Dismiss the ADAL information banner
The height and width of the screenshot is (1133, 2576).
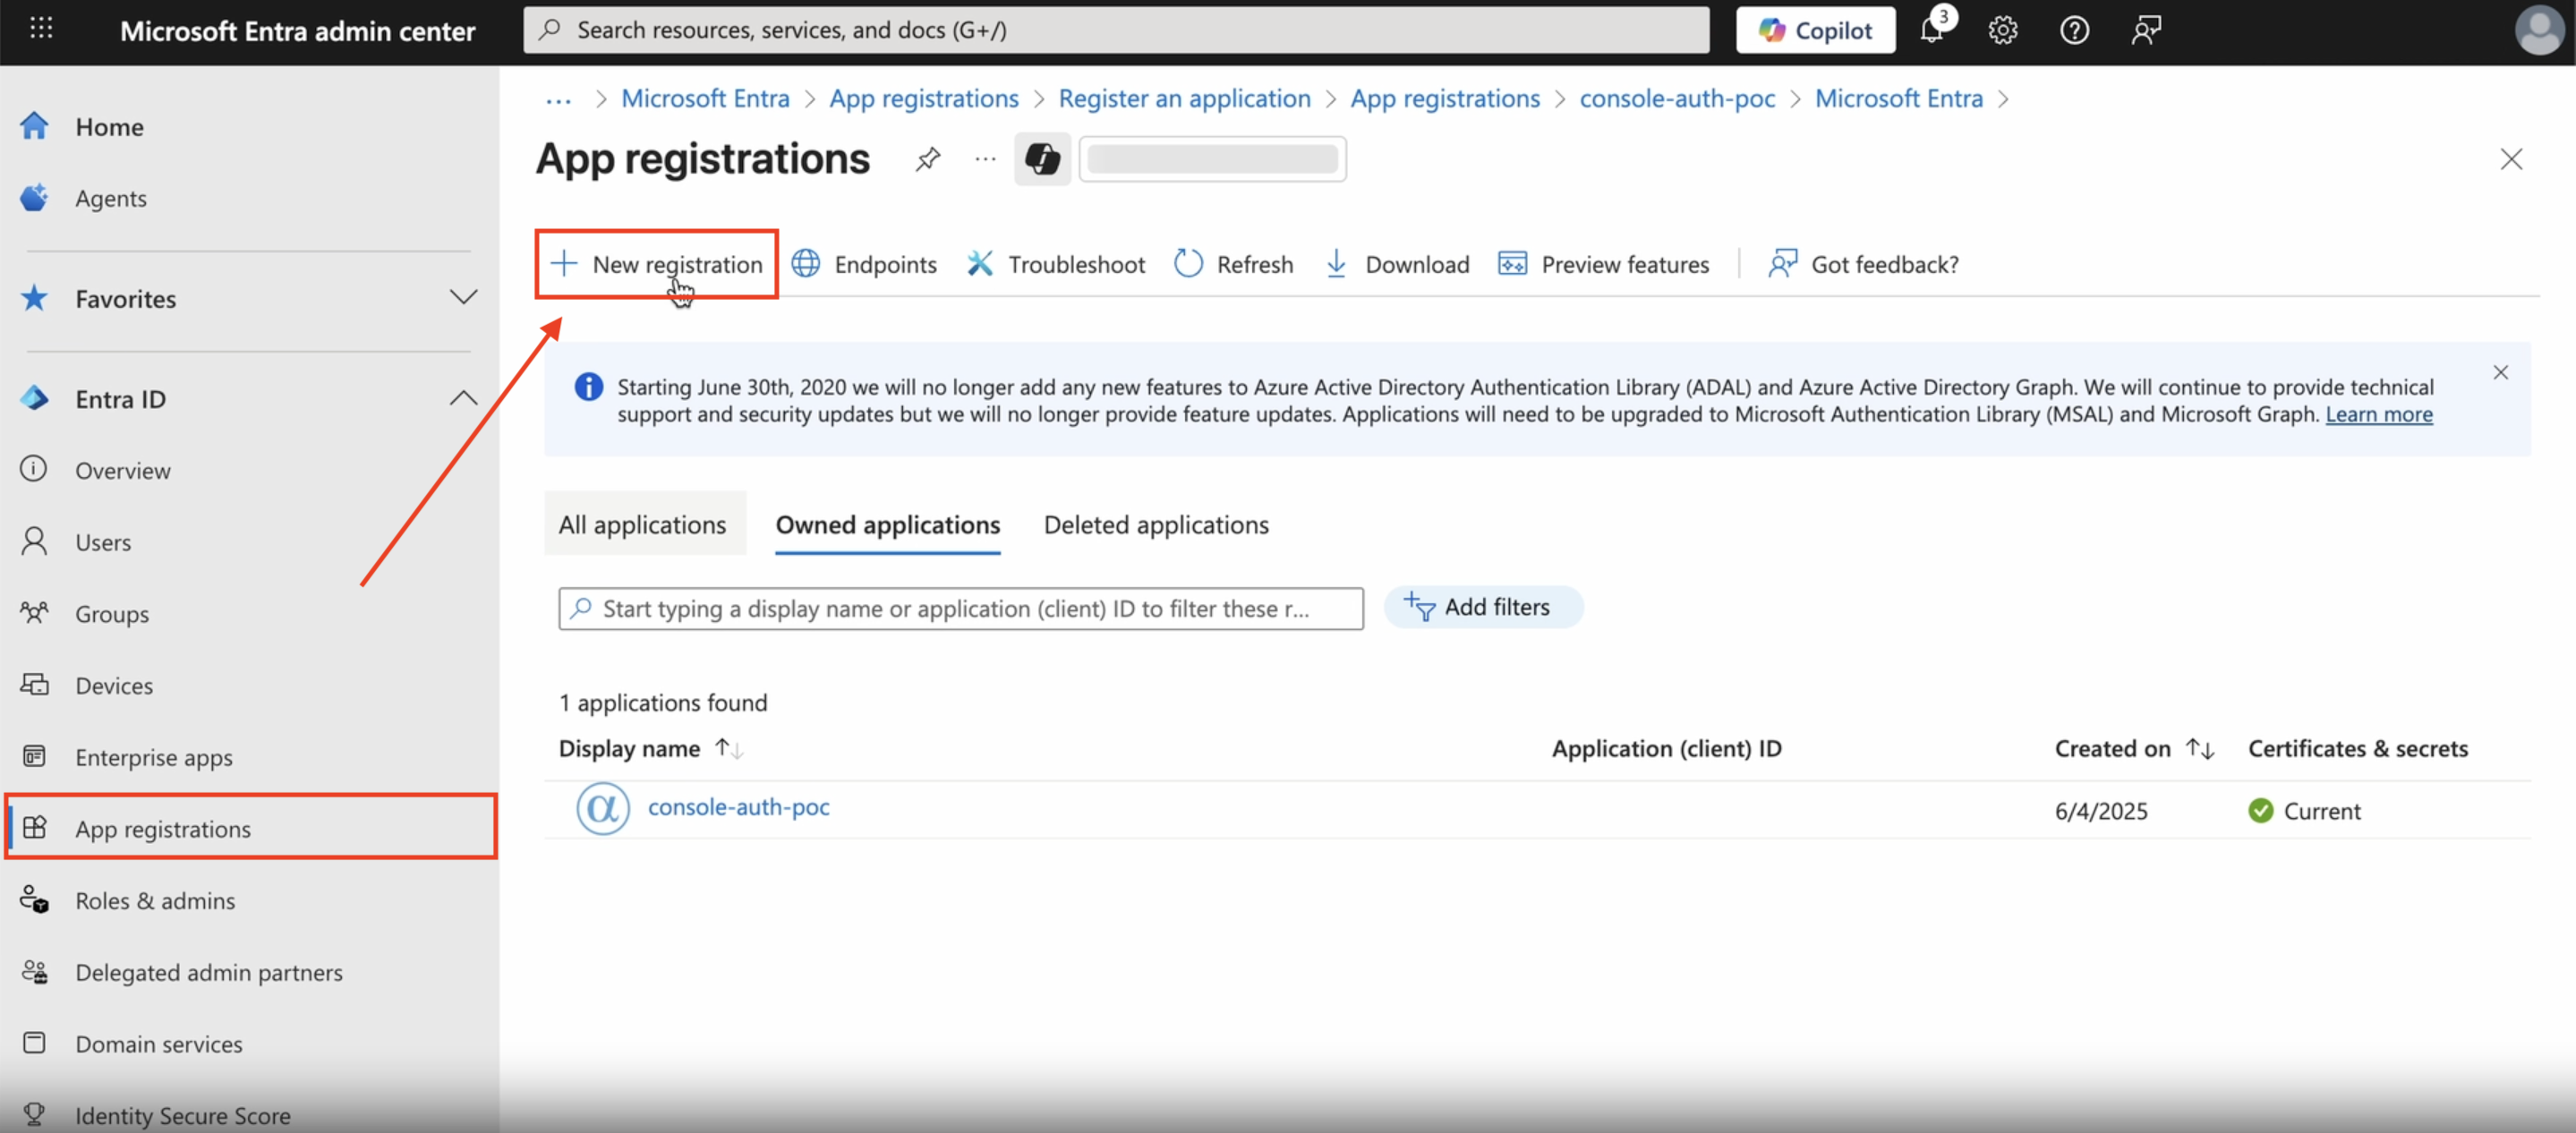pos(2500,372)
